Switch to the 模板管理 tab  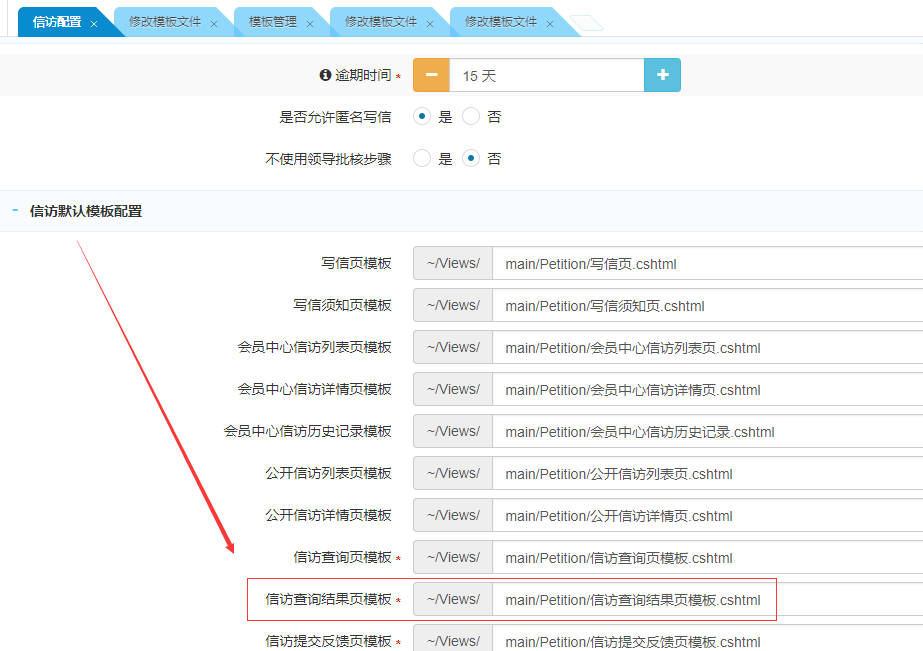271,22
